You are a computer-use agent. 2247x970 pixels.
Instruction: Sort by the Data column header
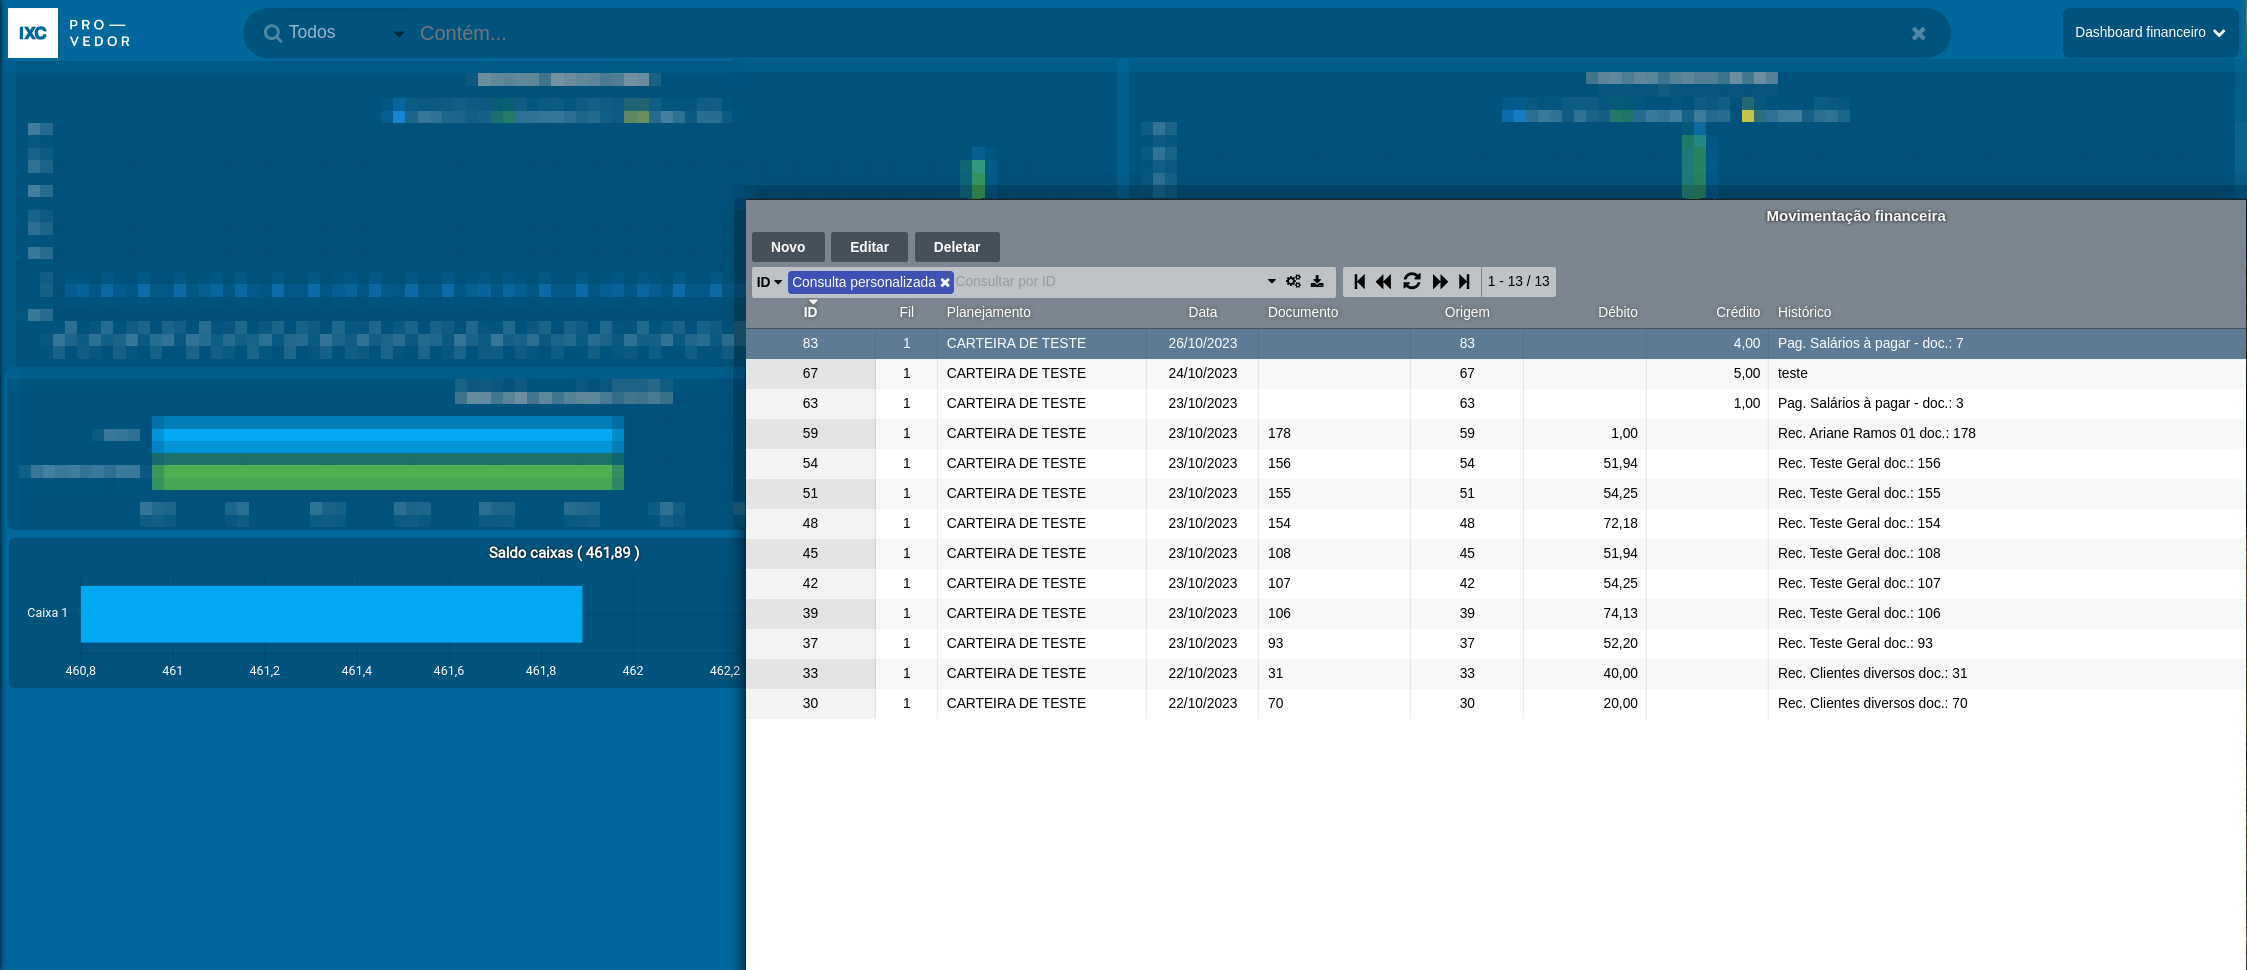(1202, 312)
